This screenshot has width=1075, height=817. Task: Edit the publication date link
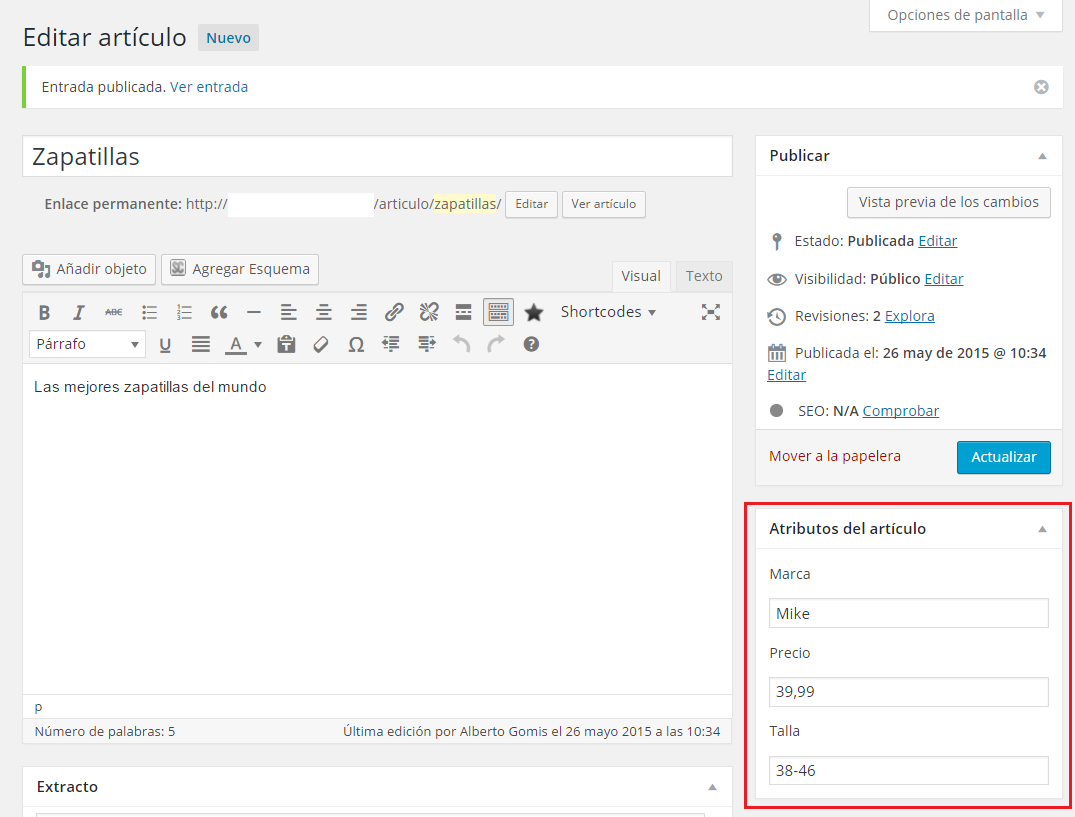[x=786, y=375]
